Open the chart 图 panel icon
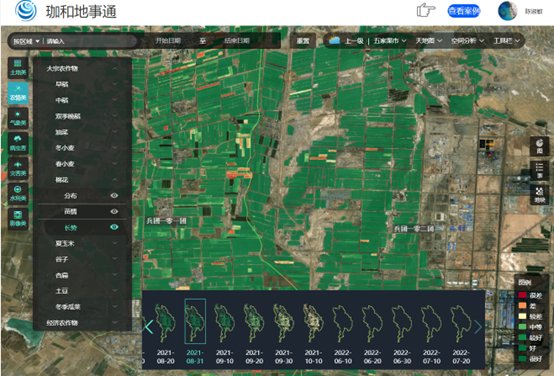554x376 pixels. pos(540,146)
